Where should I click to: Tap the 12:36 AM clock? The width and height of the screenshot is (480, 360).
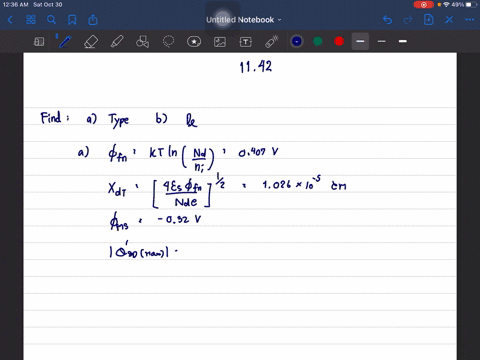(15, 5)
